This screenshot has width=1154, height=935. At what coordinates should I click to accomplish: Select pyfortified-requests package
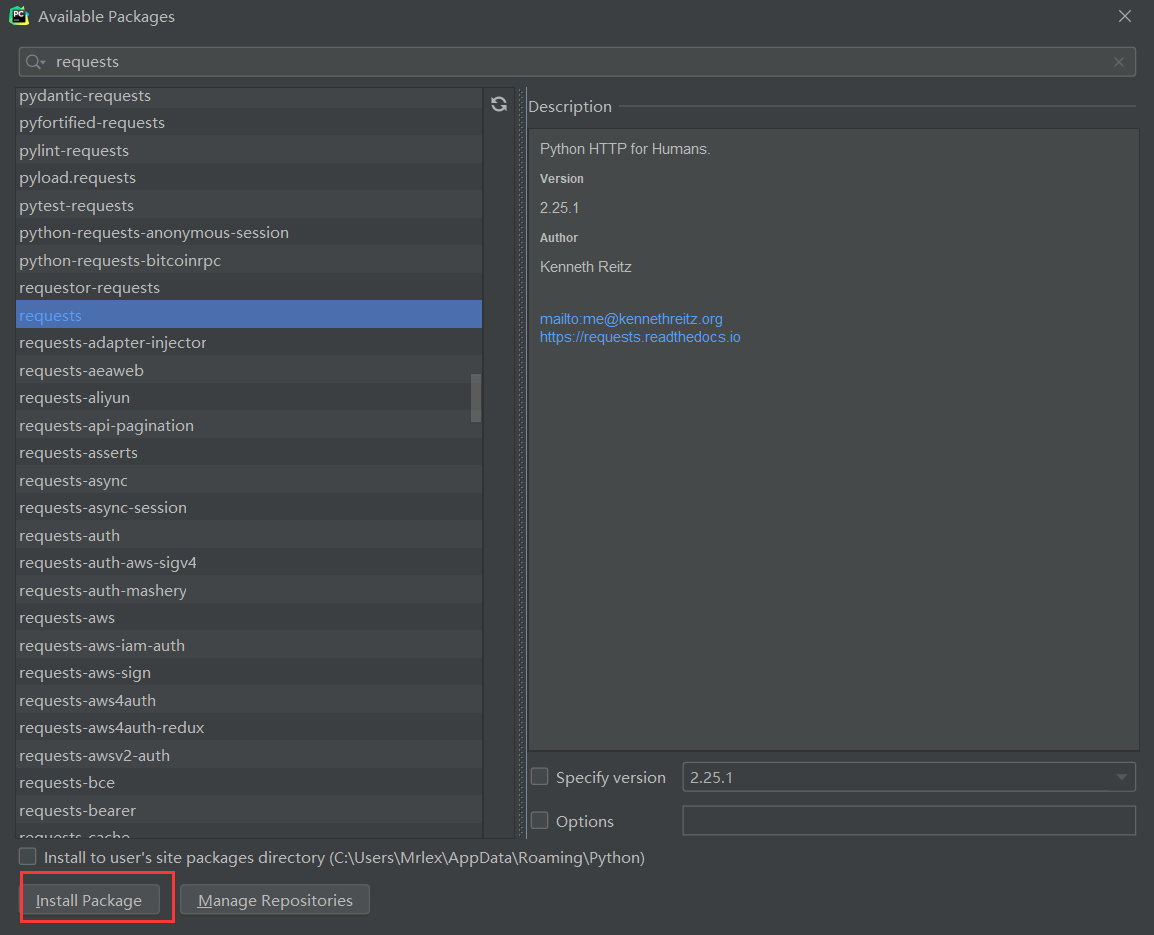coord(249,123)
